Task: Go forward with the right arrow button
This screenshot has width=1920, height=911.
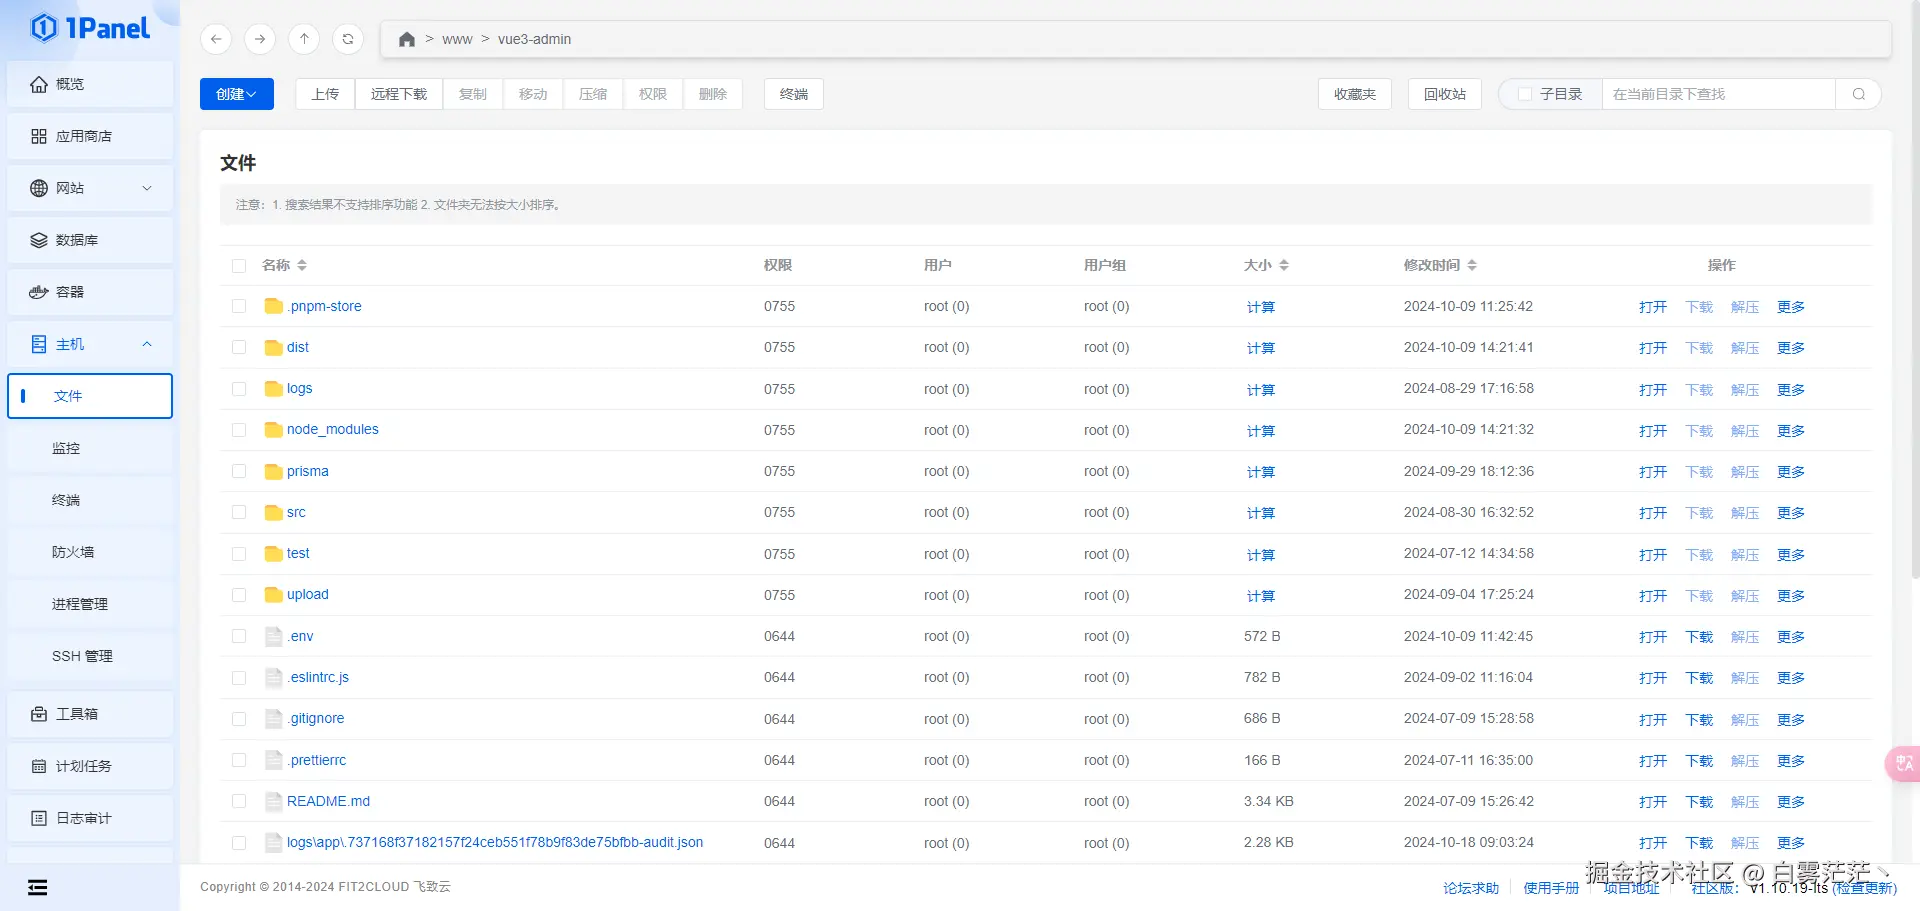Action: 260,39
